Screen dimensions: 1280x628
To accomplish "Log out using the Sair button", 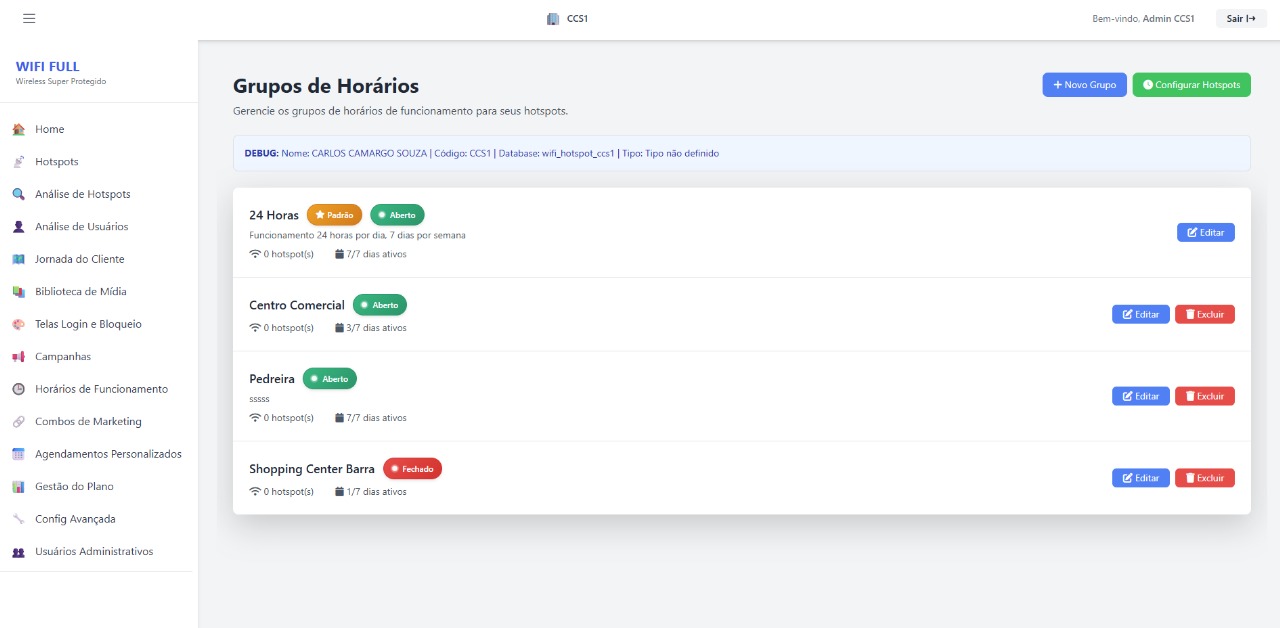I will point(1241,18).
